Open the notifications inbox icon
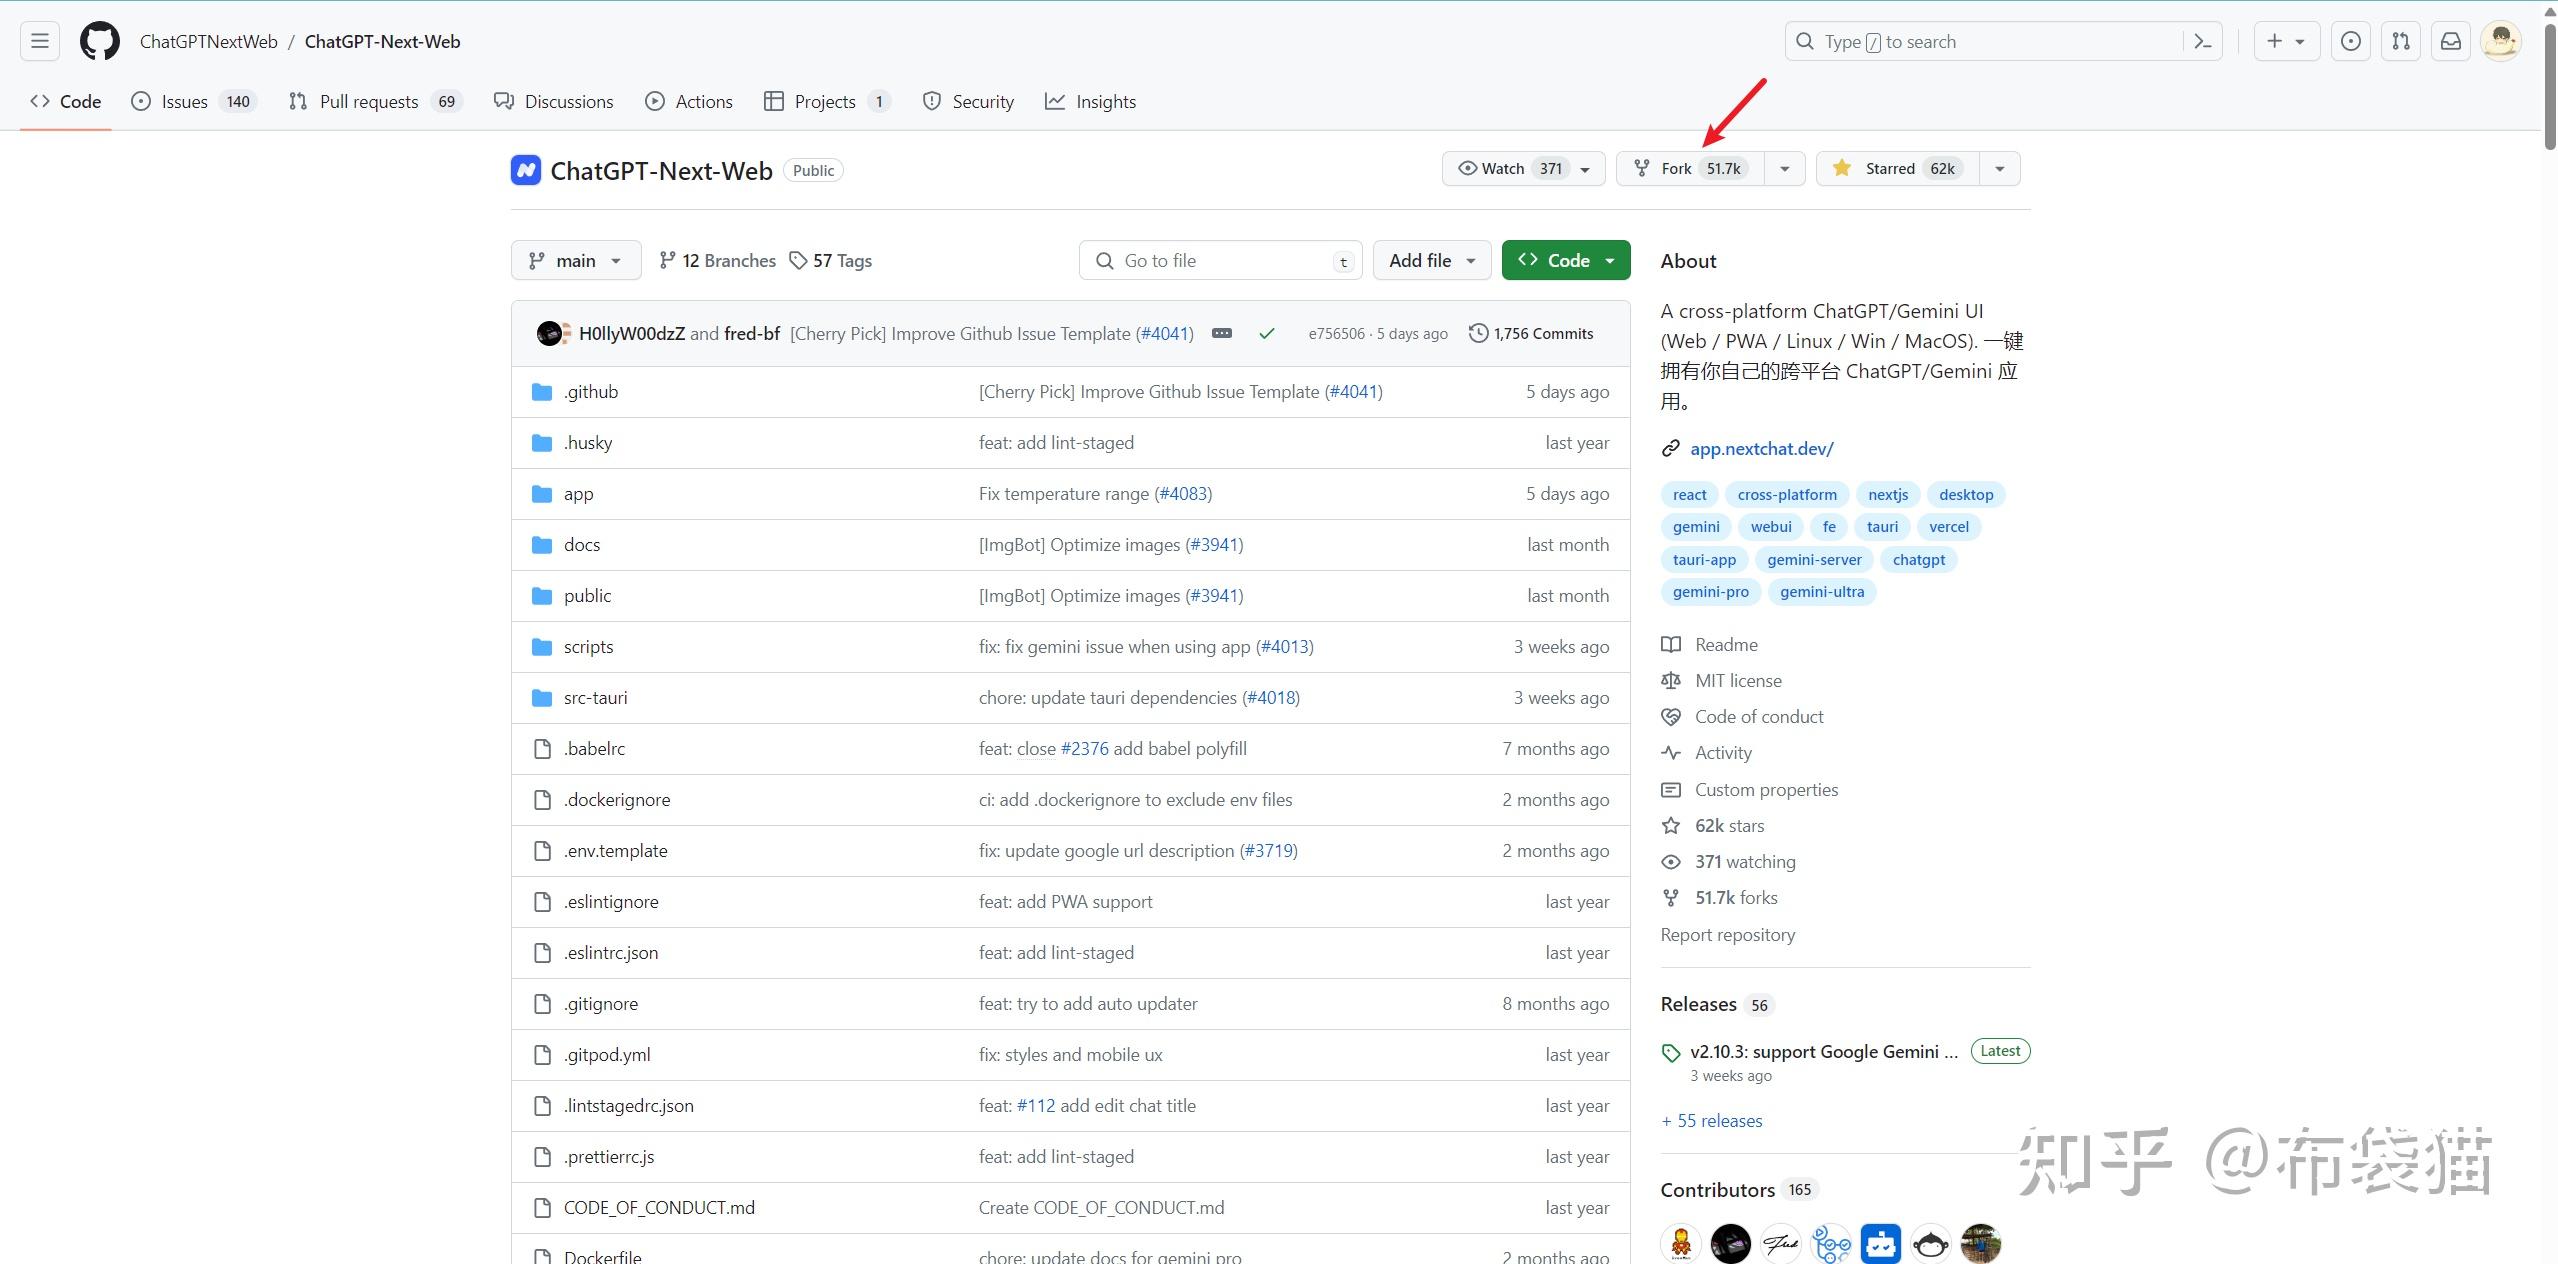This screenshot has width=2558, height=1264. point(2451,42)
